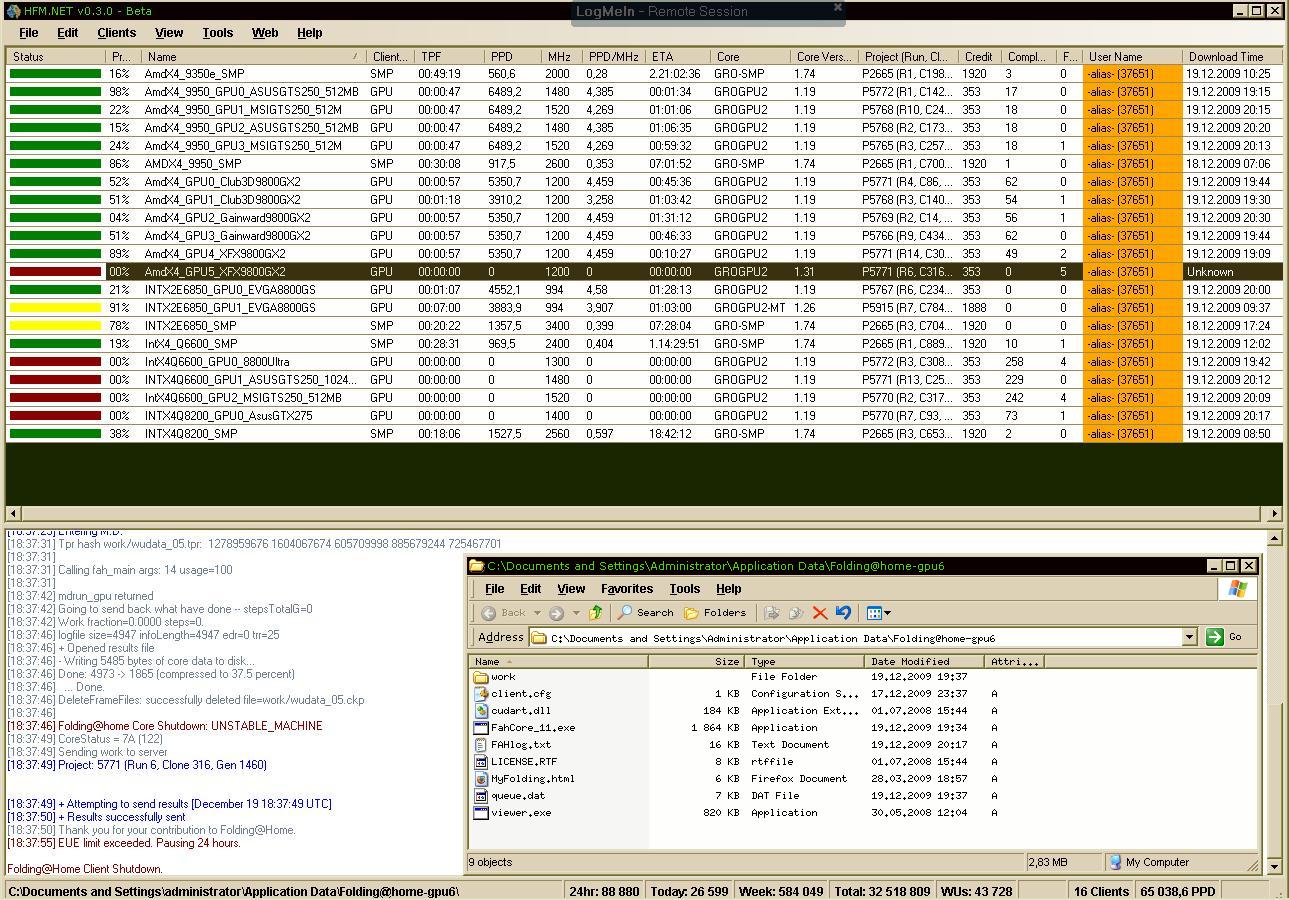Open the HFM.NET File menu
Image resolution: width=1289 pixels, height=900 pixels.
[28, 33]
